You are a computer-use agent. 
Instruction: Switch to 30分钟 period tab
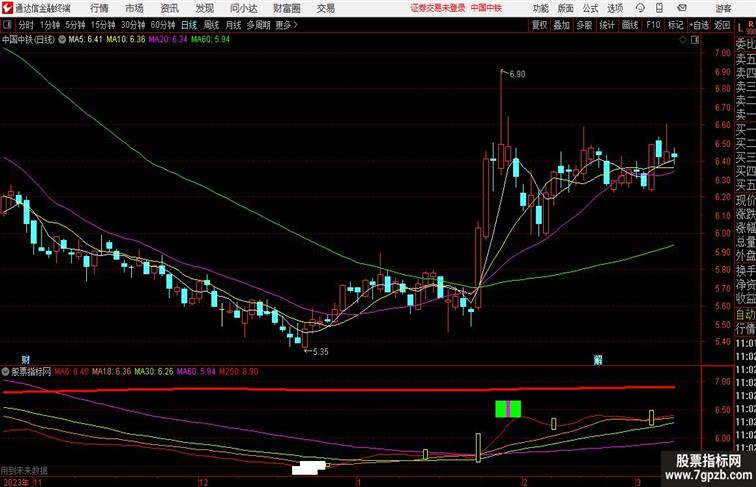point(133,25)
